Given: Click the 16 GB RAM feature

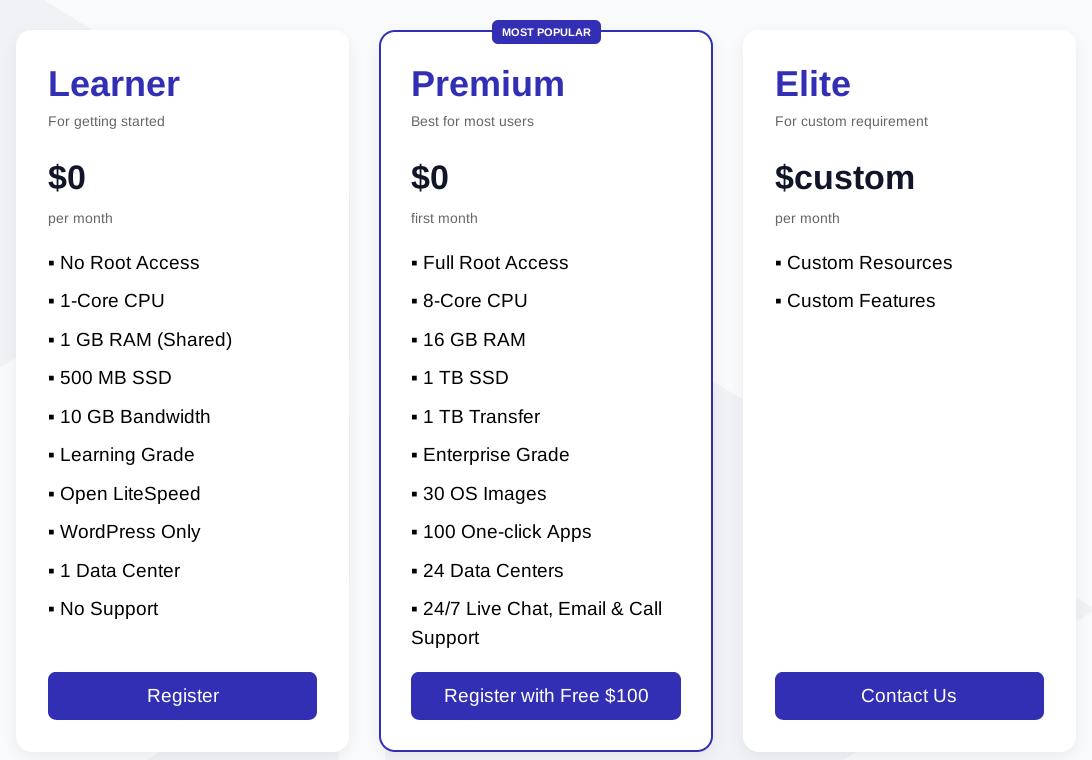Looking at the screenshot, I should click(474, 340).
